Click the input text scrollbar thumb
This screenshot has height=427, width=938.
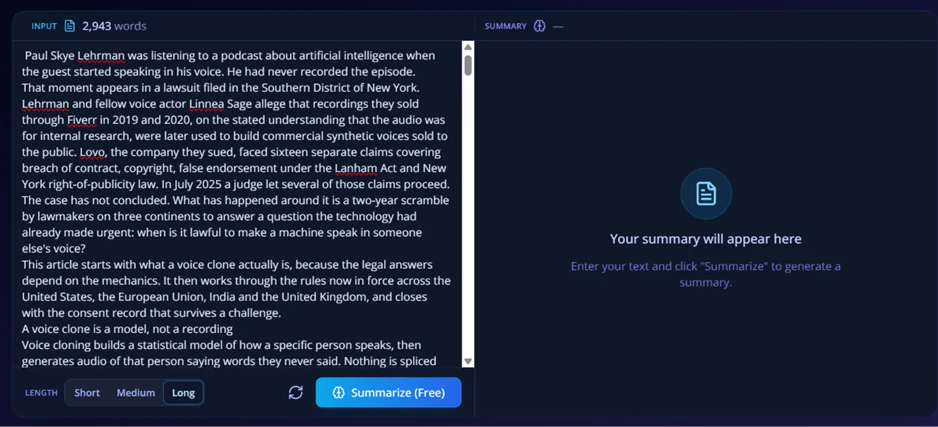(468, 65)
